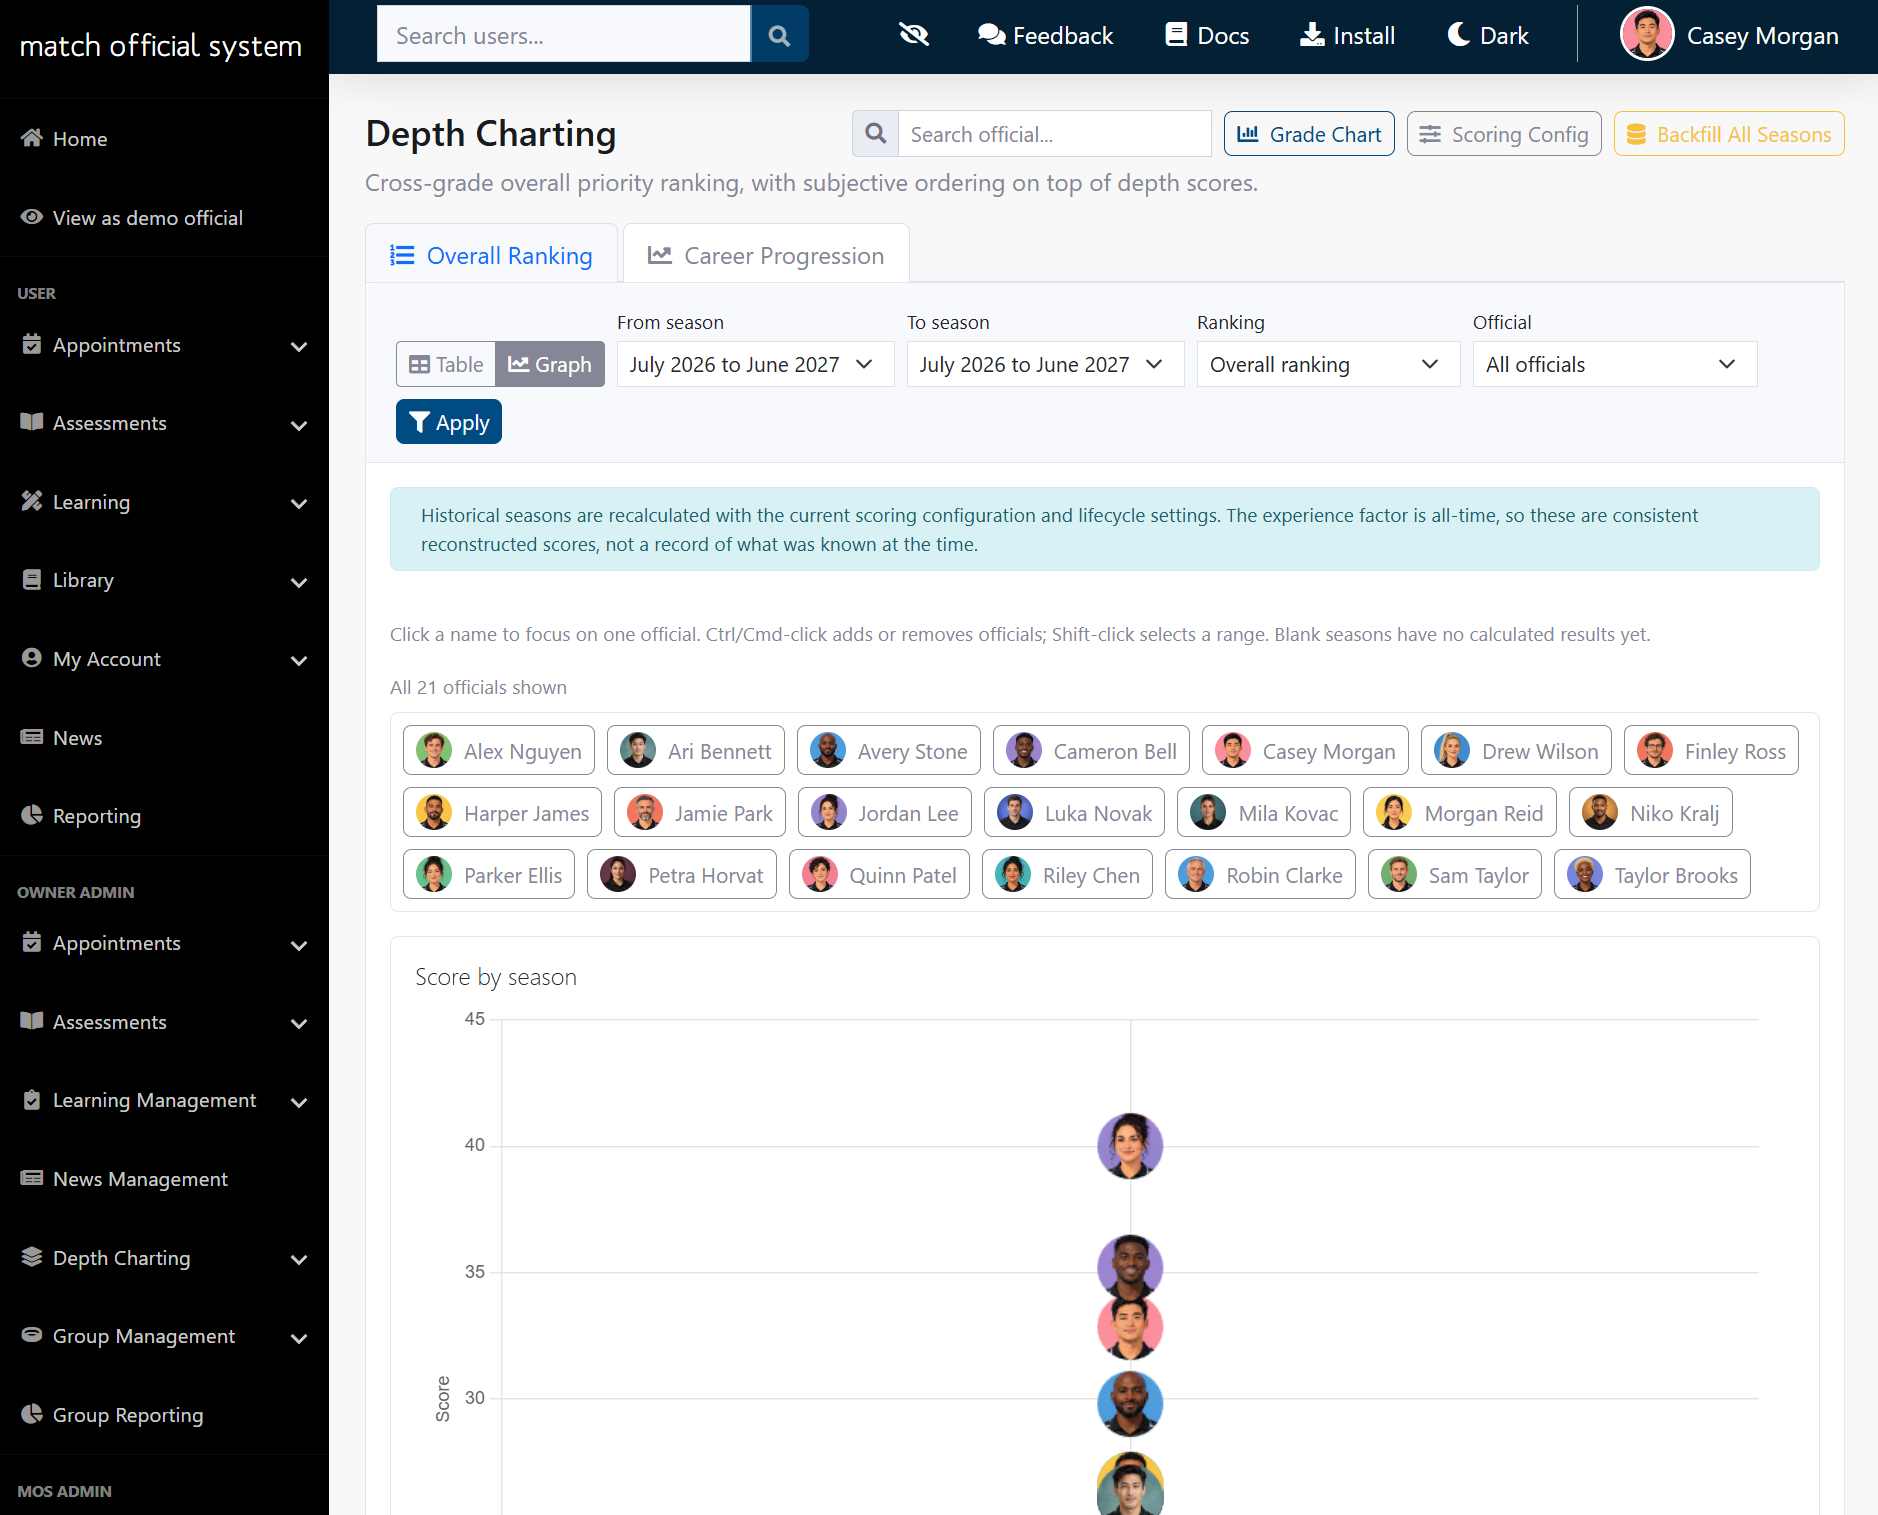Focus on official Alex Nguyen
This screenshot has height=1515, width=1878.
[x=499, y=750]
